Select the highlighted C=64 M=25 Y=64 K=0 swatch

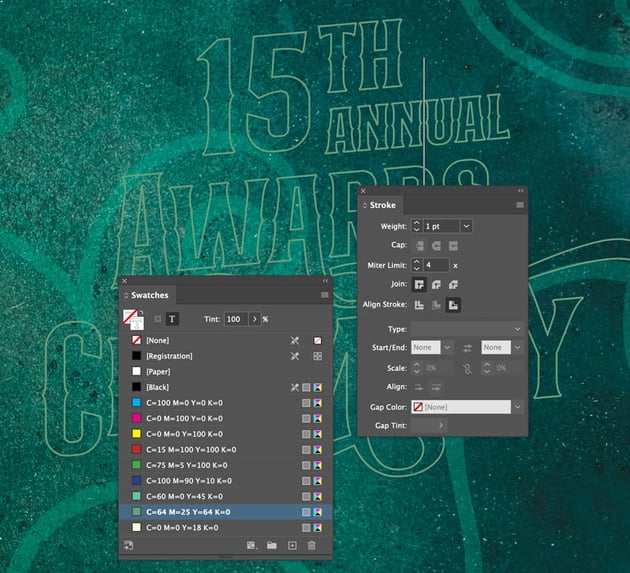click(225, 512)
